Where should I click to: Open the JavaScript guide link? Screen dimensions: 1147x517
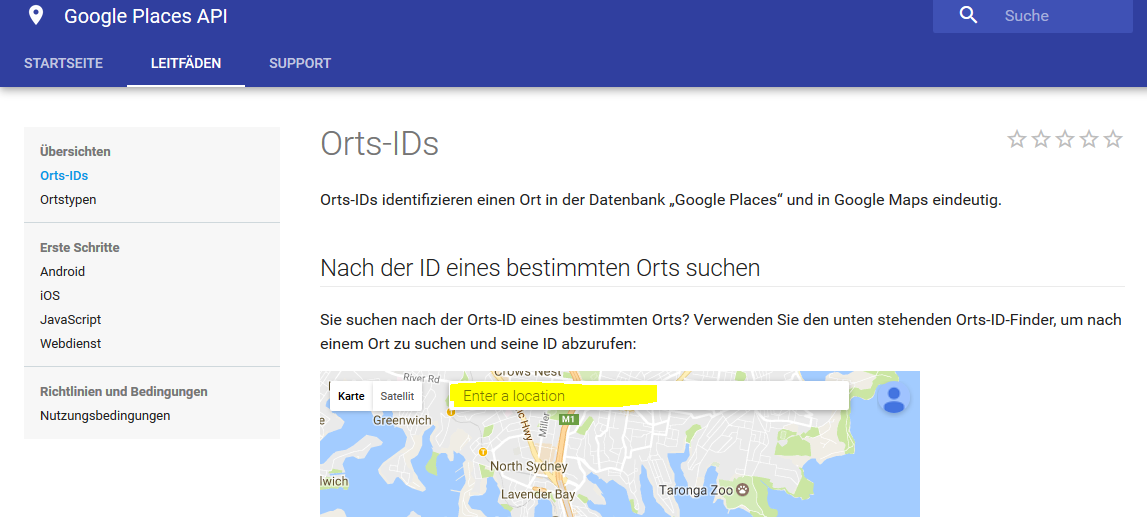point(71,320)
